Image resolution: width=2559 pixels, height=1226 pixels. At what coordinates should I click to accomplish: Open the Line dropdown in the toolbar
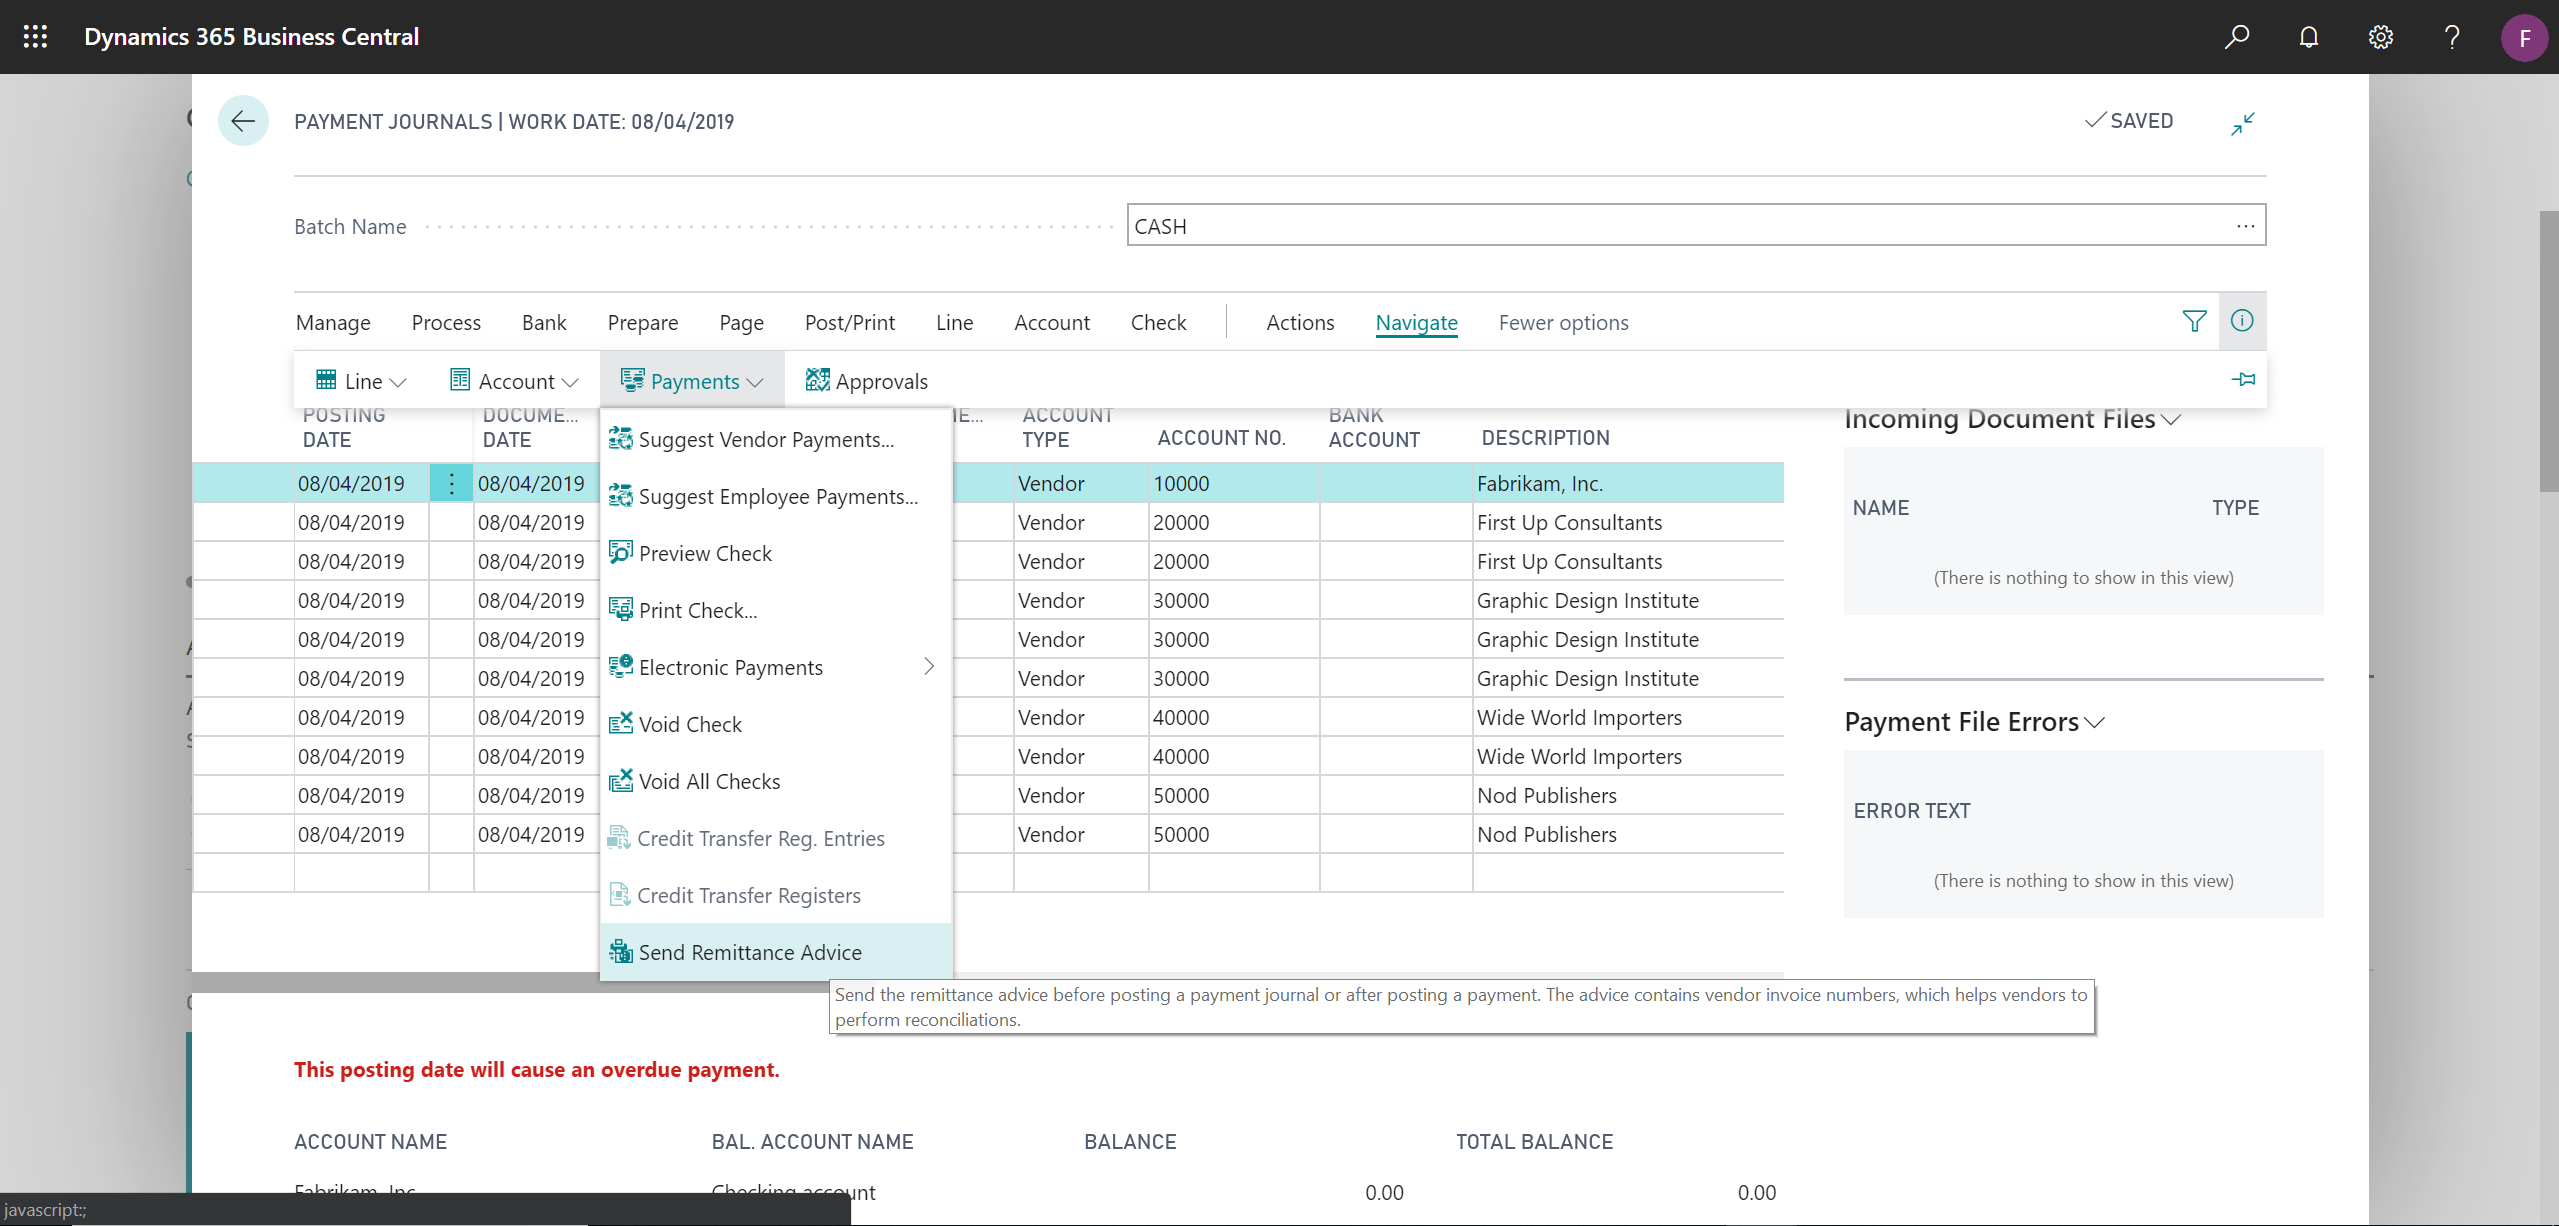pyautogui.click(x=360, y=380)
